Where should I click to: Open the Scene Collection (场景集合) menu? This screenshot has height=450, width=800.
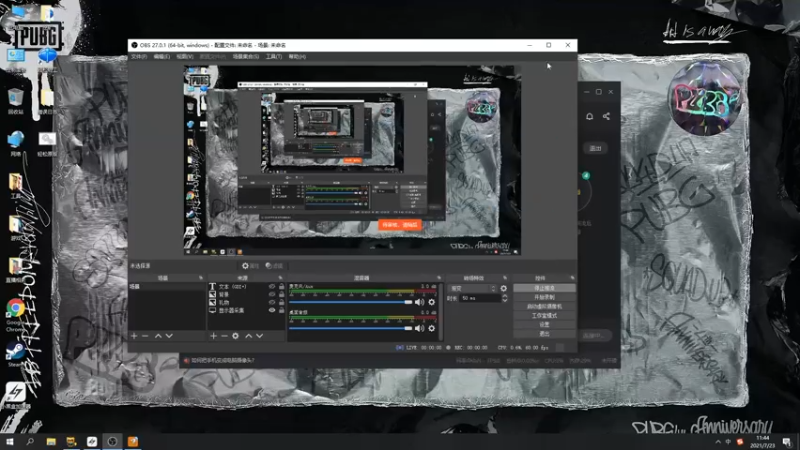(x=246, y=57)
